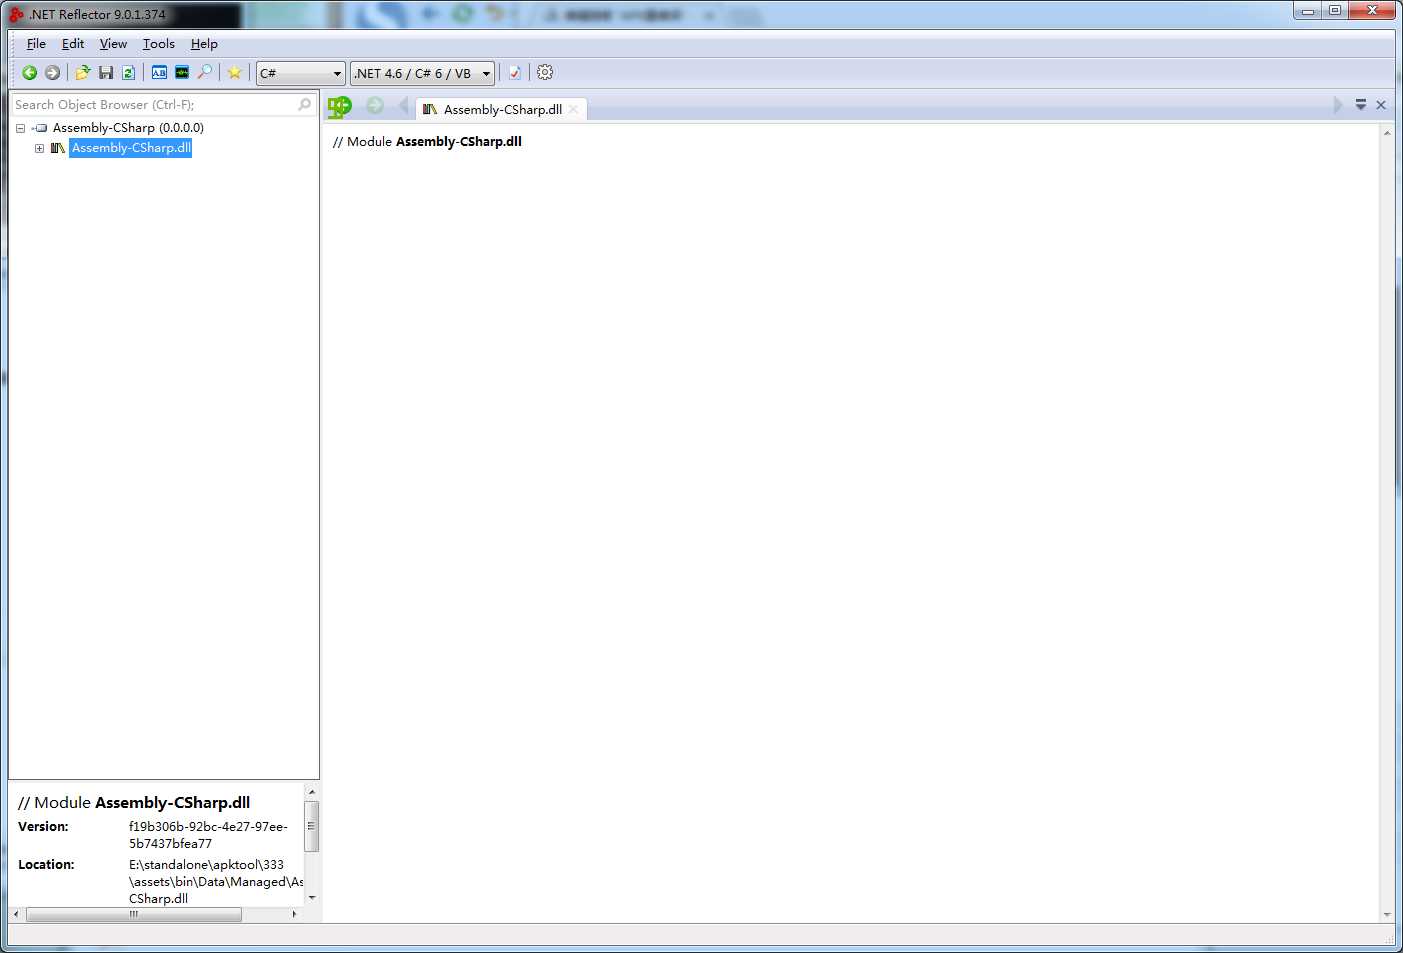Click the code pane scroll-down arrow
The image size is (1403, 953).
(x=1386, y=914)
